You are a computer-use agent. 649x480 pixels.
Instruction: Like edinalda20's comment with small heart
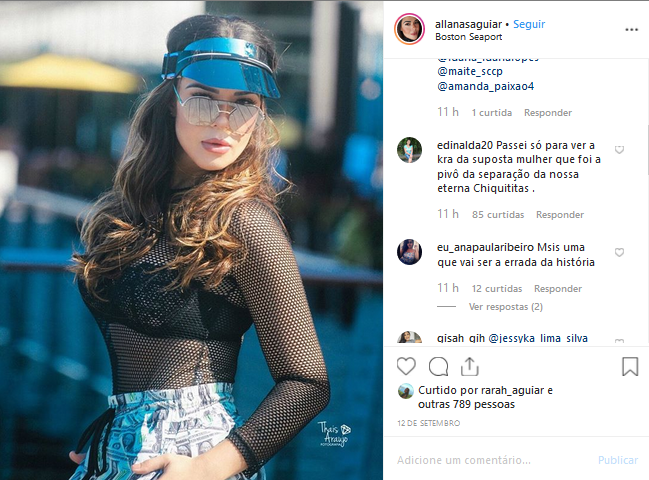pos(619,150)
